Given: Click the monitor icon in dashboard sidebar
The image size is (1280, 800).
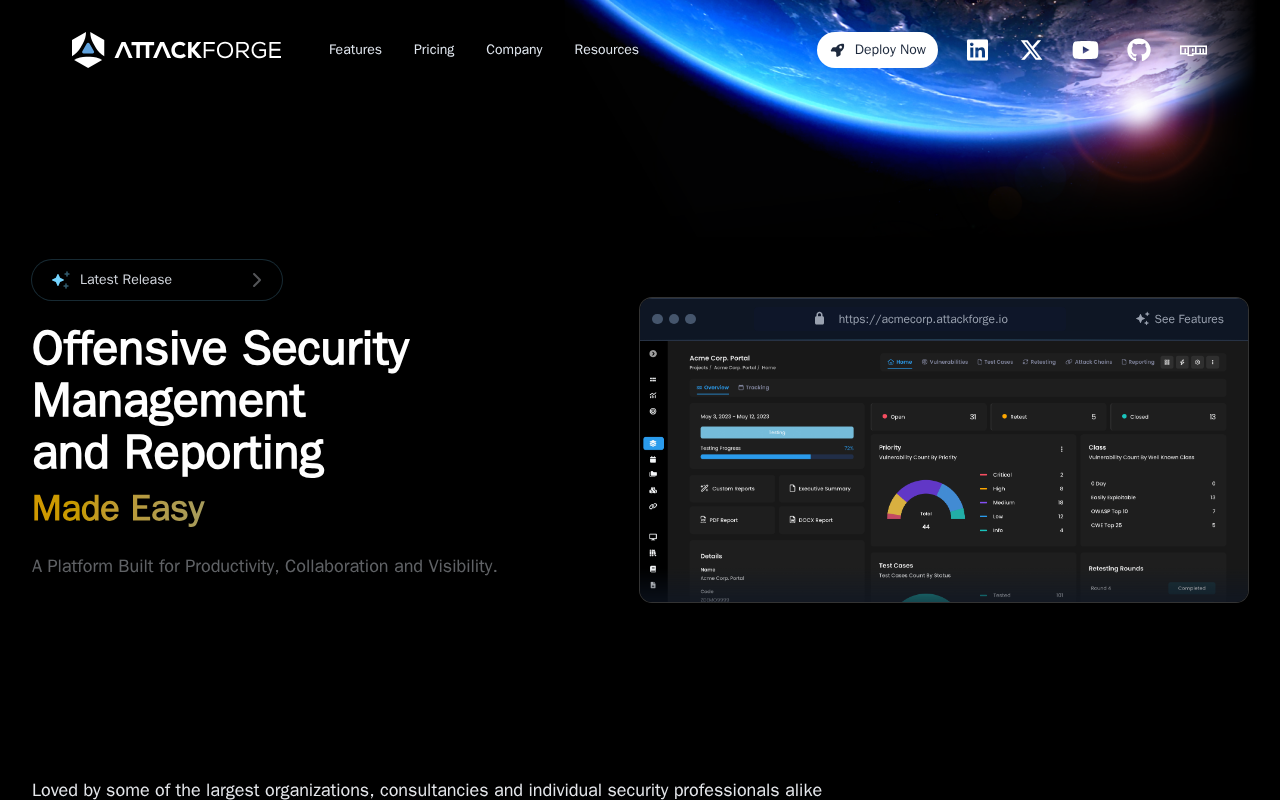Looking at the screenshot, I should (653, 537).
